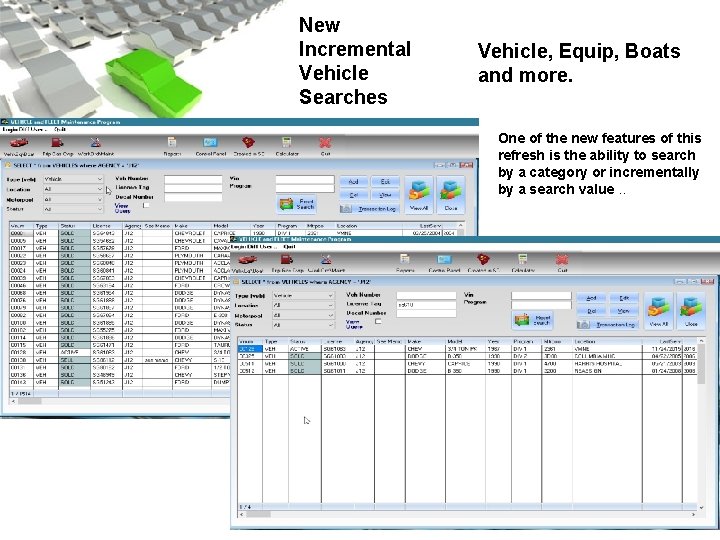Open Reports icon in back window toolbar
The height and width of the screenshot is (540, 720).
[x=172, y=142]
